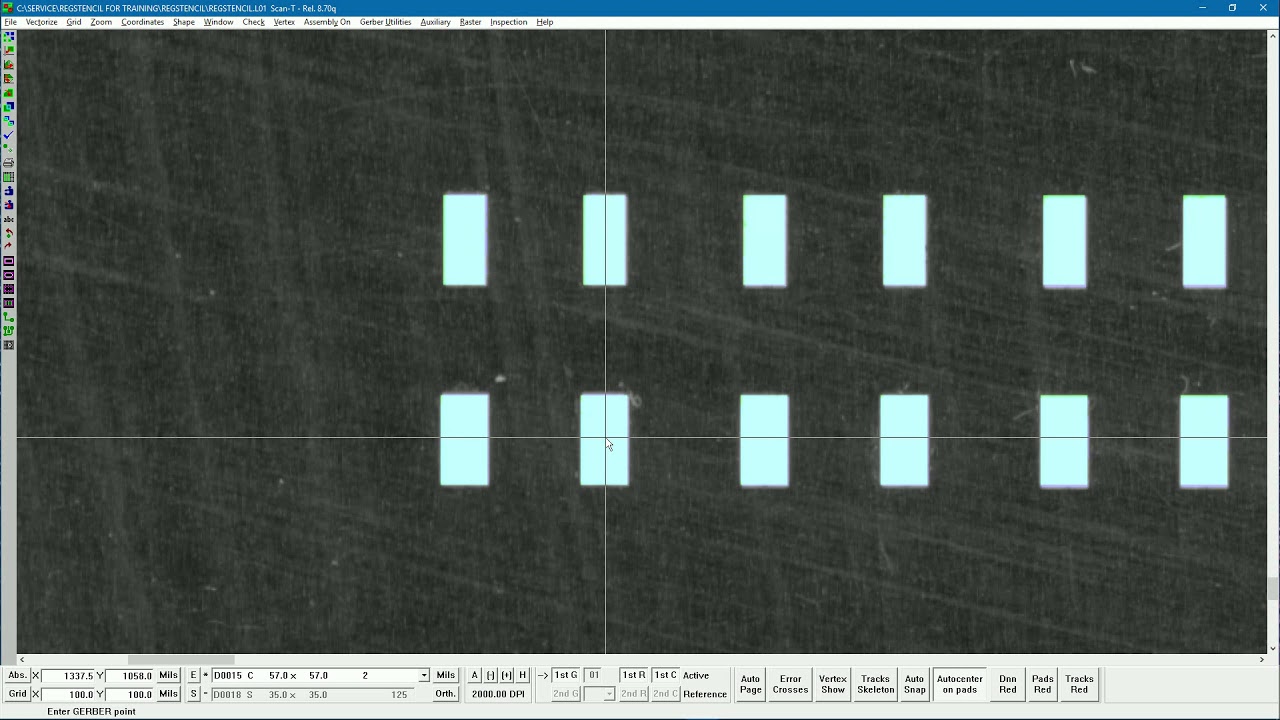
Task: Click the vertical scrollbar thumb
Action: [1272, 589]
